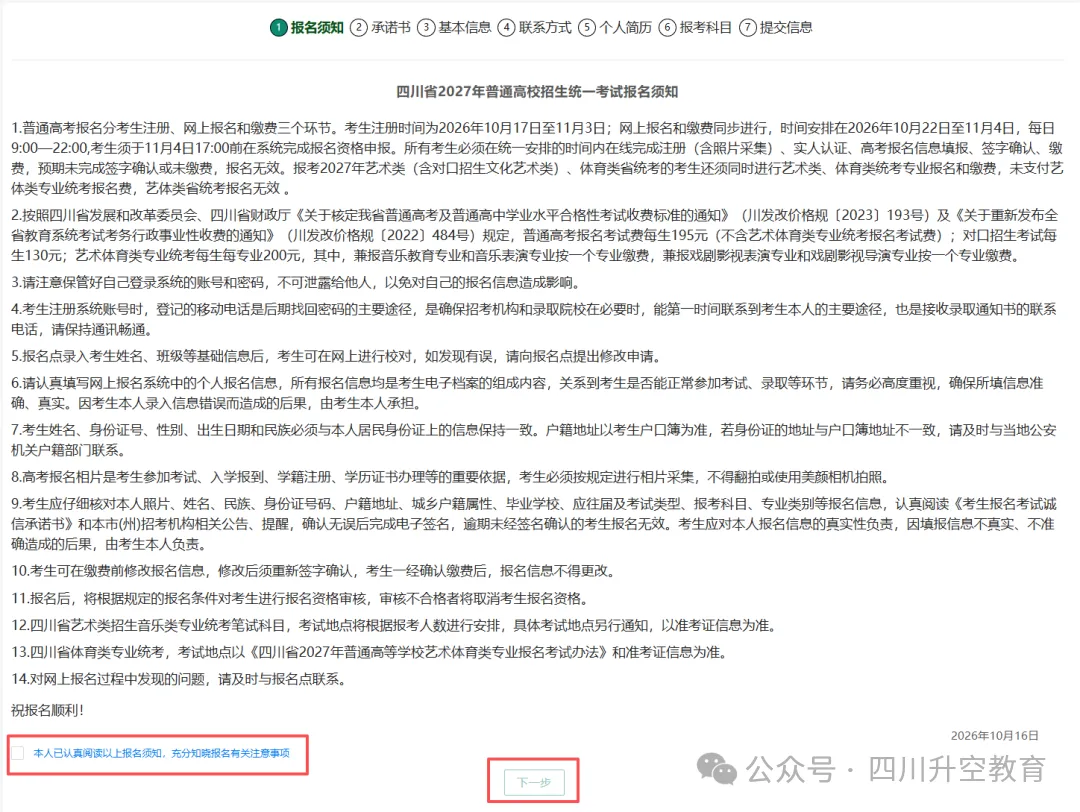1080x812 pixels.
Task: Click the title 四川省2027年普通高校招生统一考试报名须知
Action: coord(537,92)
